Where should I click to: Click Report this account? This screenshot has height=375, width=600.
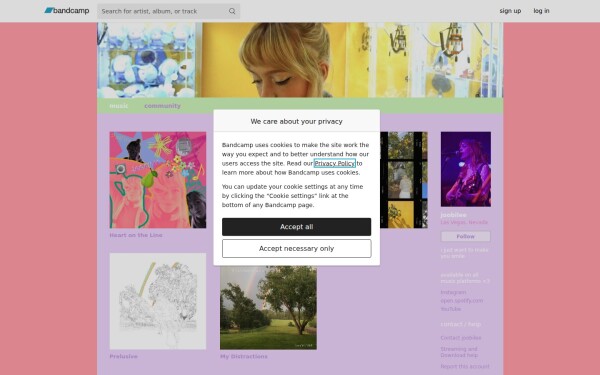(465, 367)
